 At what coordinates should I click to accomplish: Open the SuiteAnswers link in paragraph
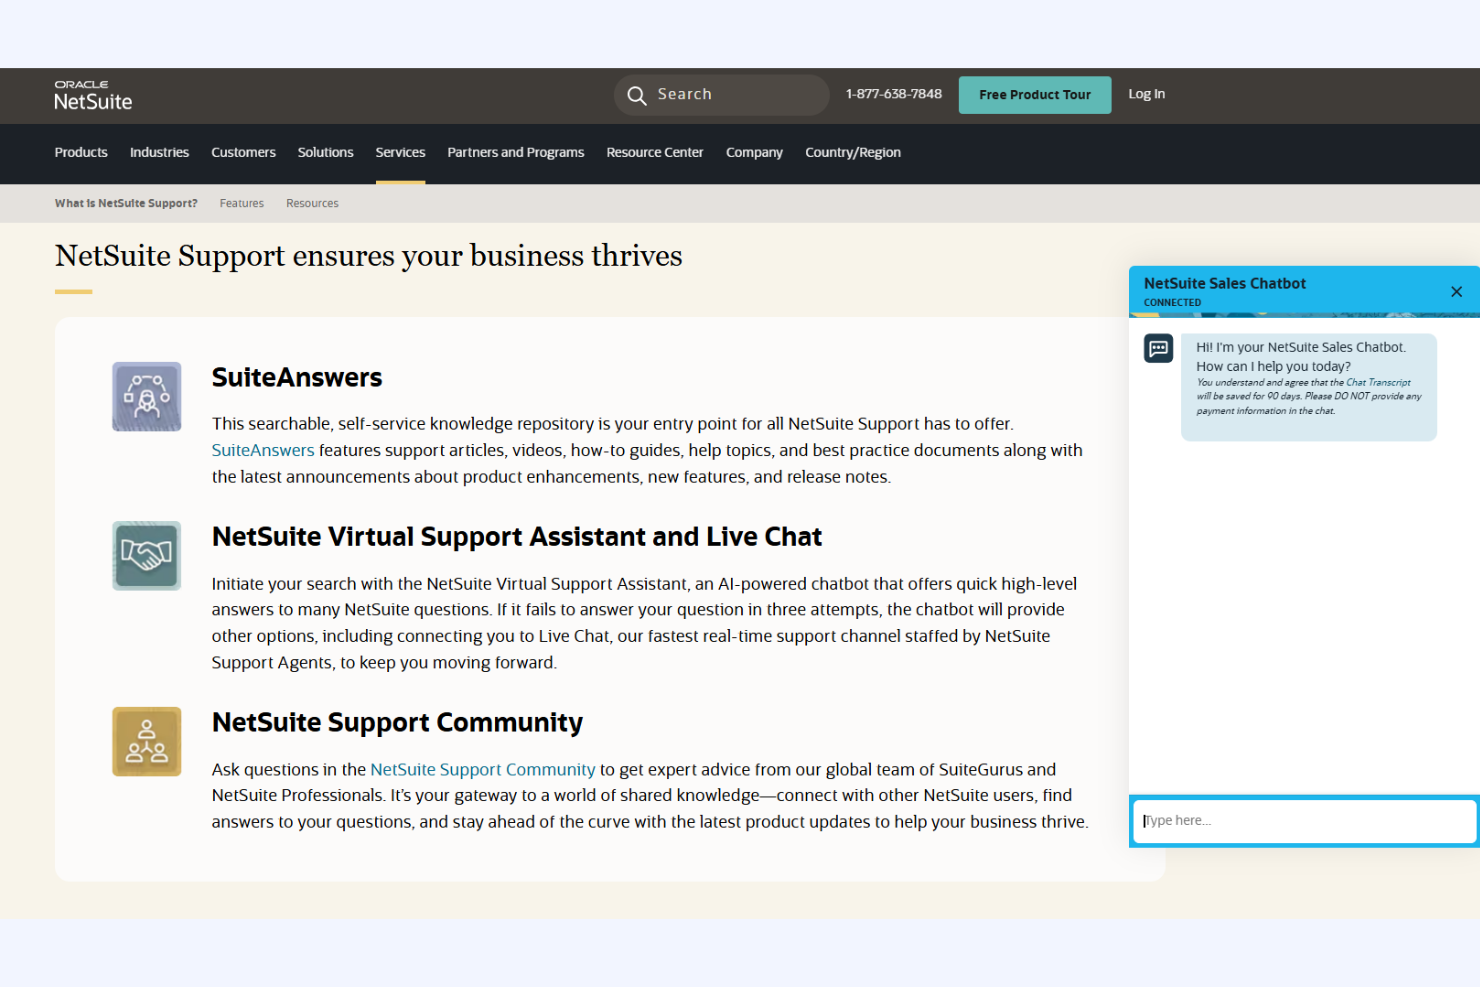click(x=263, y=450)
